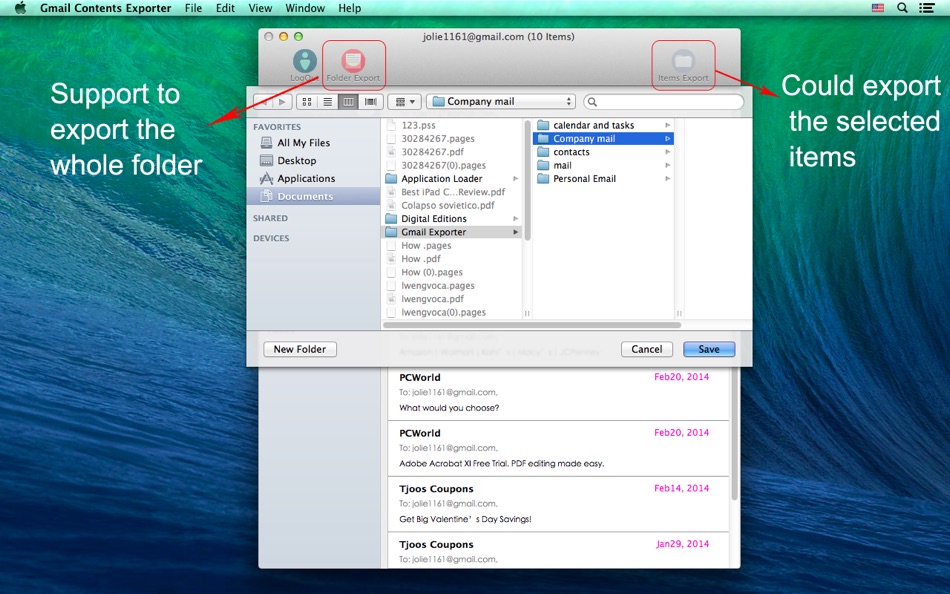
Task: Open the Help menu
Action: pyautogui.click(x=350, y=8)
